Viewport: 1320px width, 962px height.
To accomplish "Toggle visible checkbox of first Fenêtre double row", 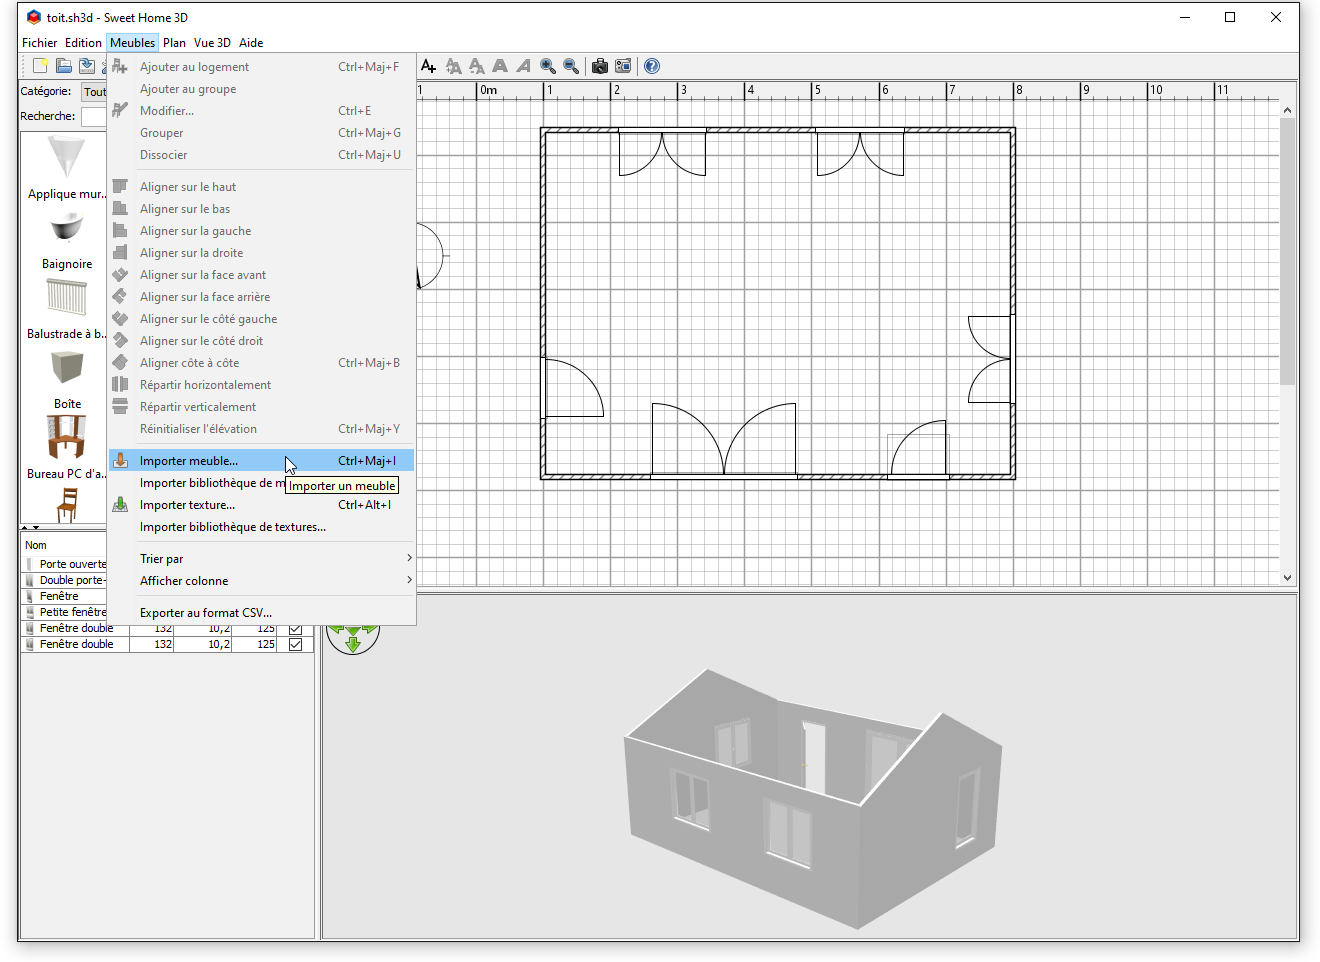I will coord(295,629).
